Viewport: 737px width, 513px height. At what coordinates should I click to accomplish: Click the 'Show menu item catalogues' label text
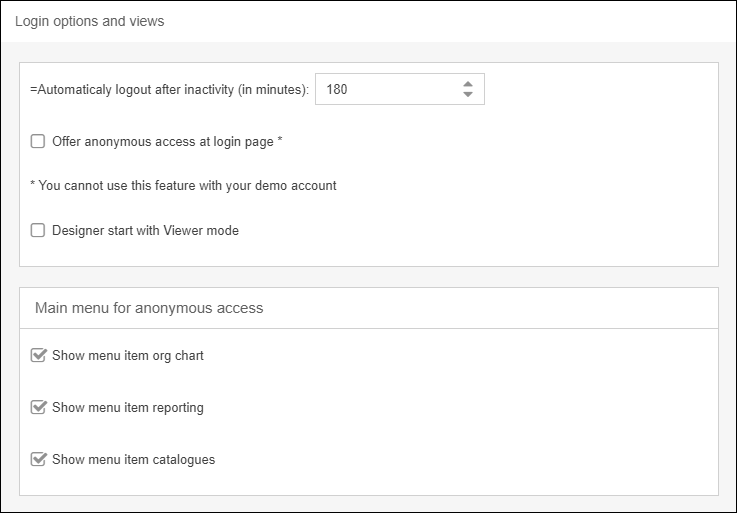tap(133, 460)
